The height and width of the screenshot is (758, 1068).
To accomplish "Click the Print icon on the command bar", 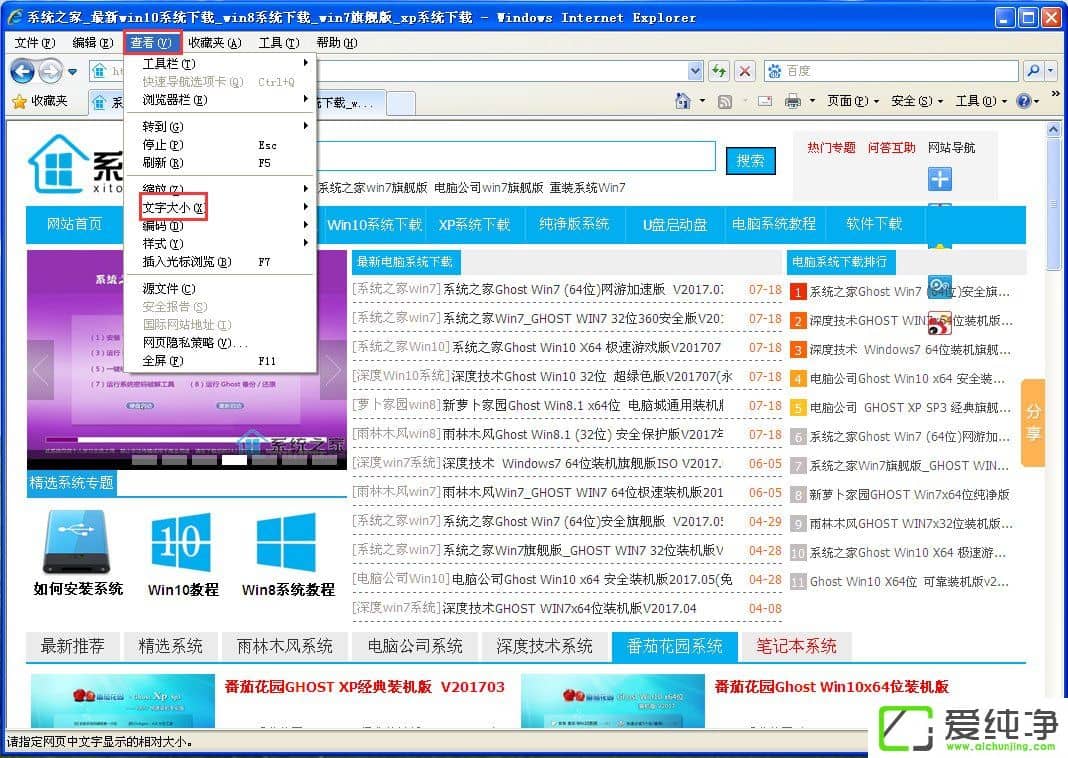I will tap(794, 97).
